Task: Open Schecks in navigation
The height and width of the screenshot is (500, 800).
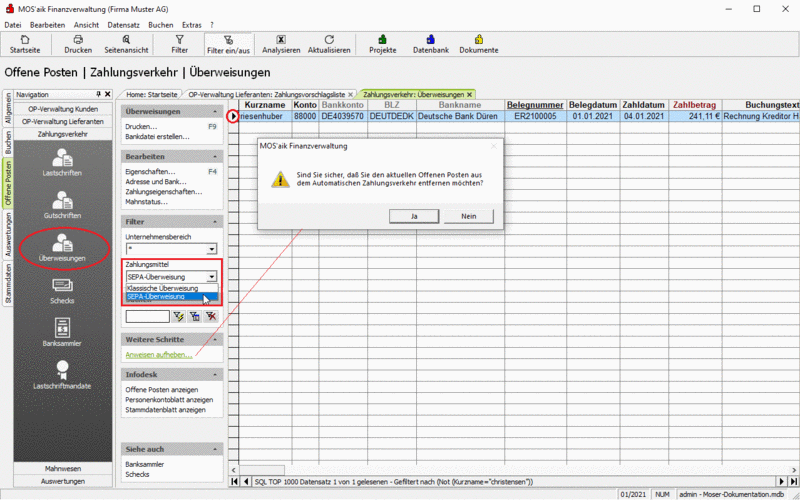Action: (62, 291)
